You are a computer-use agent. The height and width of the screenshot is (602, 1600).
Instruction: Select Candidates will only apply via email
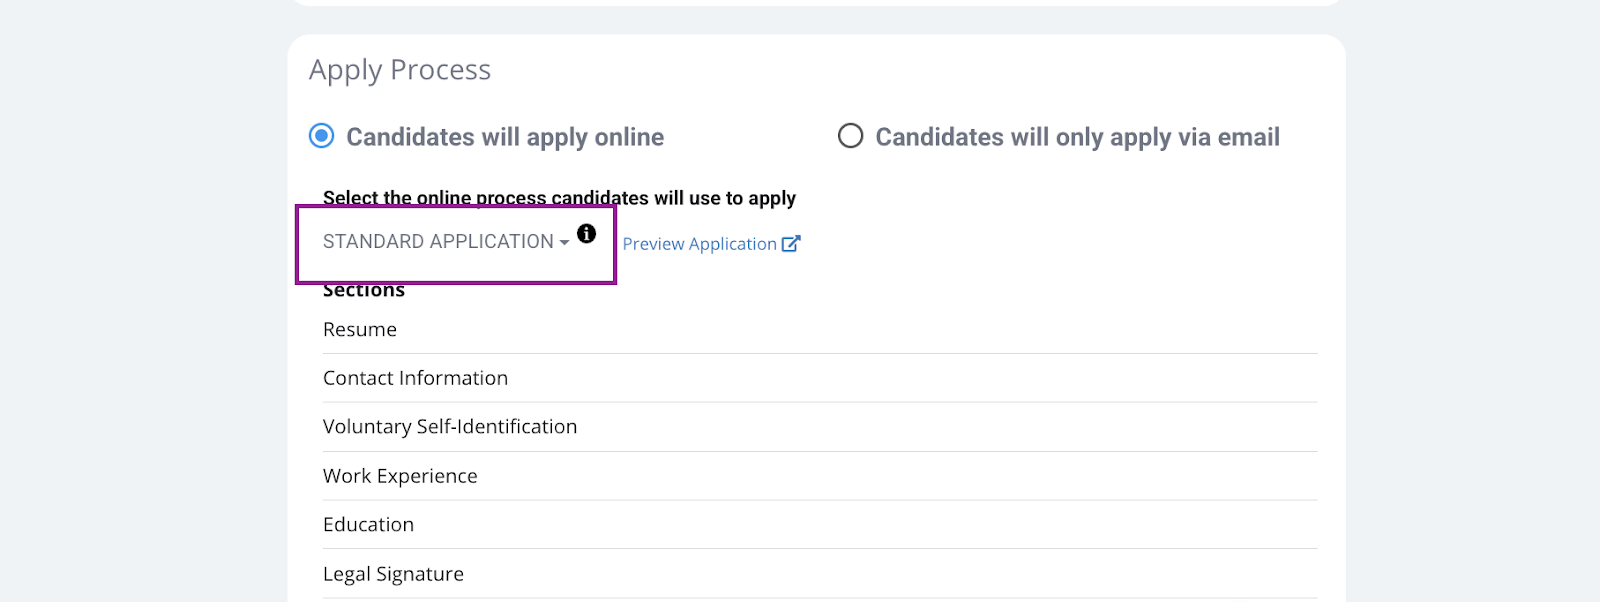[x=850, y=136]
